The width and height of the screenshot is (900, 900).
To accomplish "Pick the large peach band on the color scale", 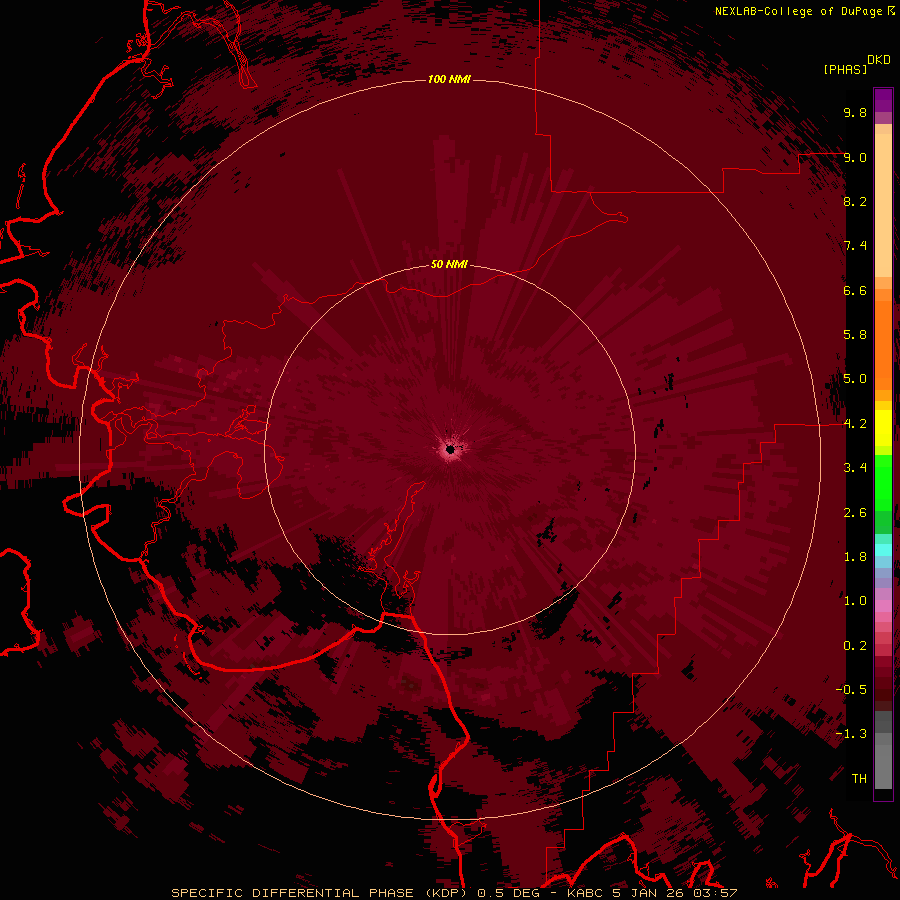I will [x=883, y=205].
